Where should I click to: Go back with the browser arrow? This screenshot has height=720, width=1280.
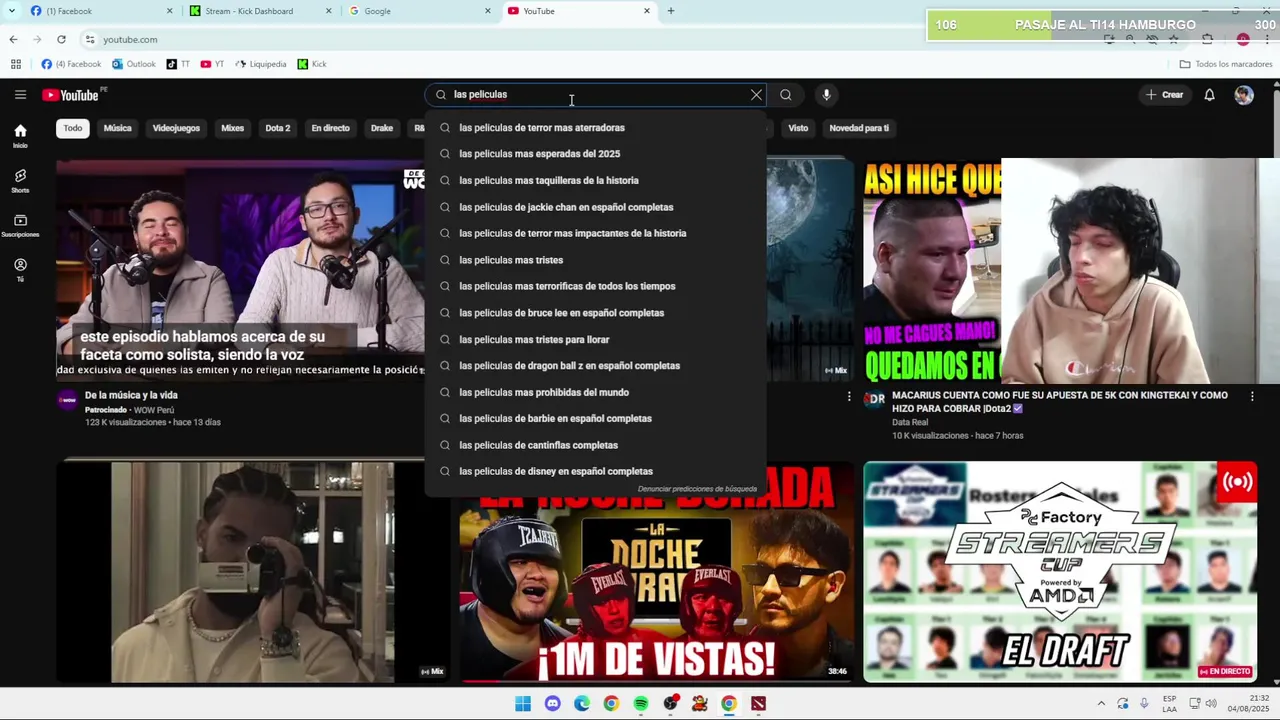pyautogui.click(x=13, y=39)
